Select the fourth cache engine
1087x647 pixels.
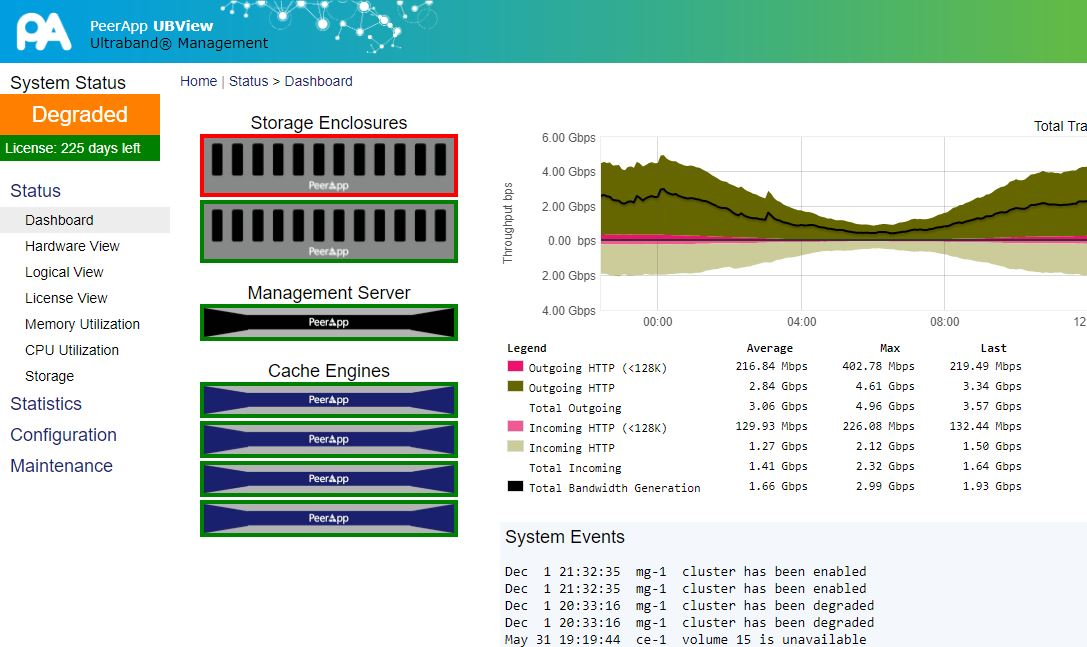(x=329, y=518)
